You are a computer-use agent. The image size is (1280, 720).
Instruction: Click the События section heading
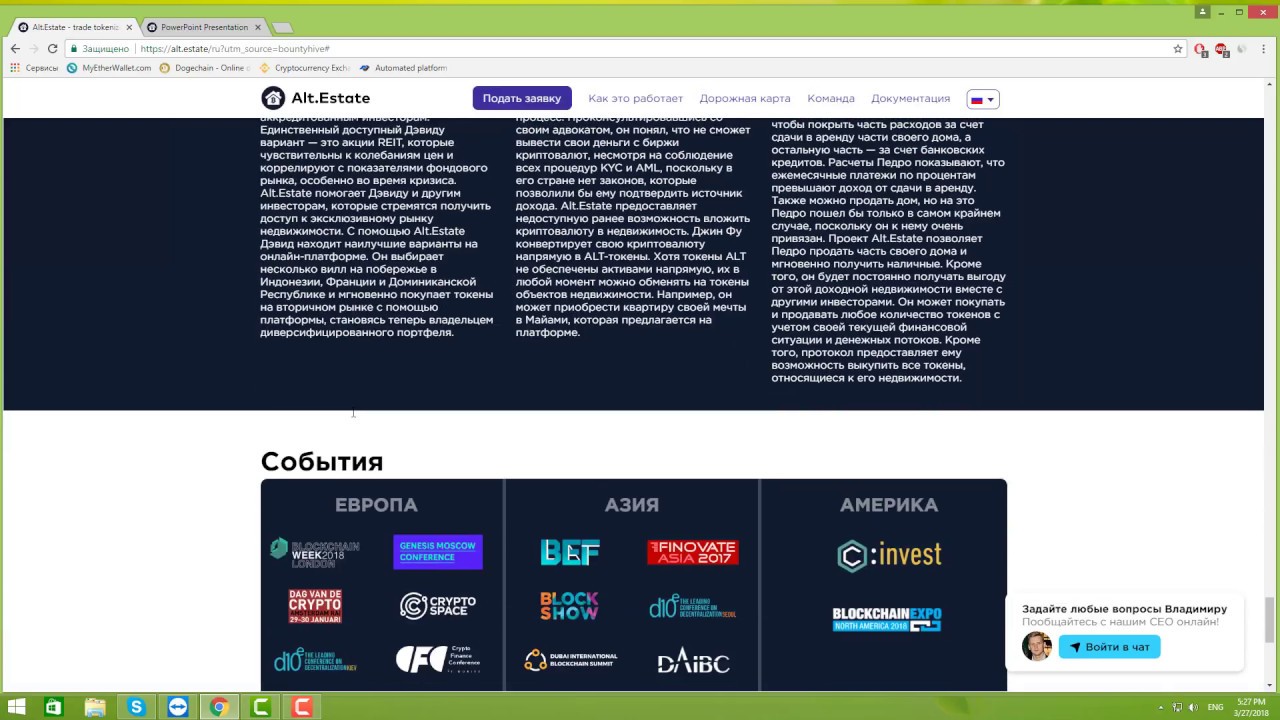pyautogui.click(x=322, y=461)
